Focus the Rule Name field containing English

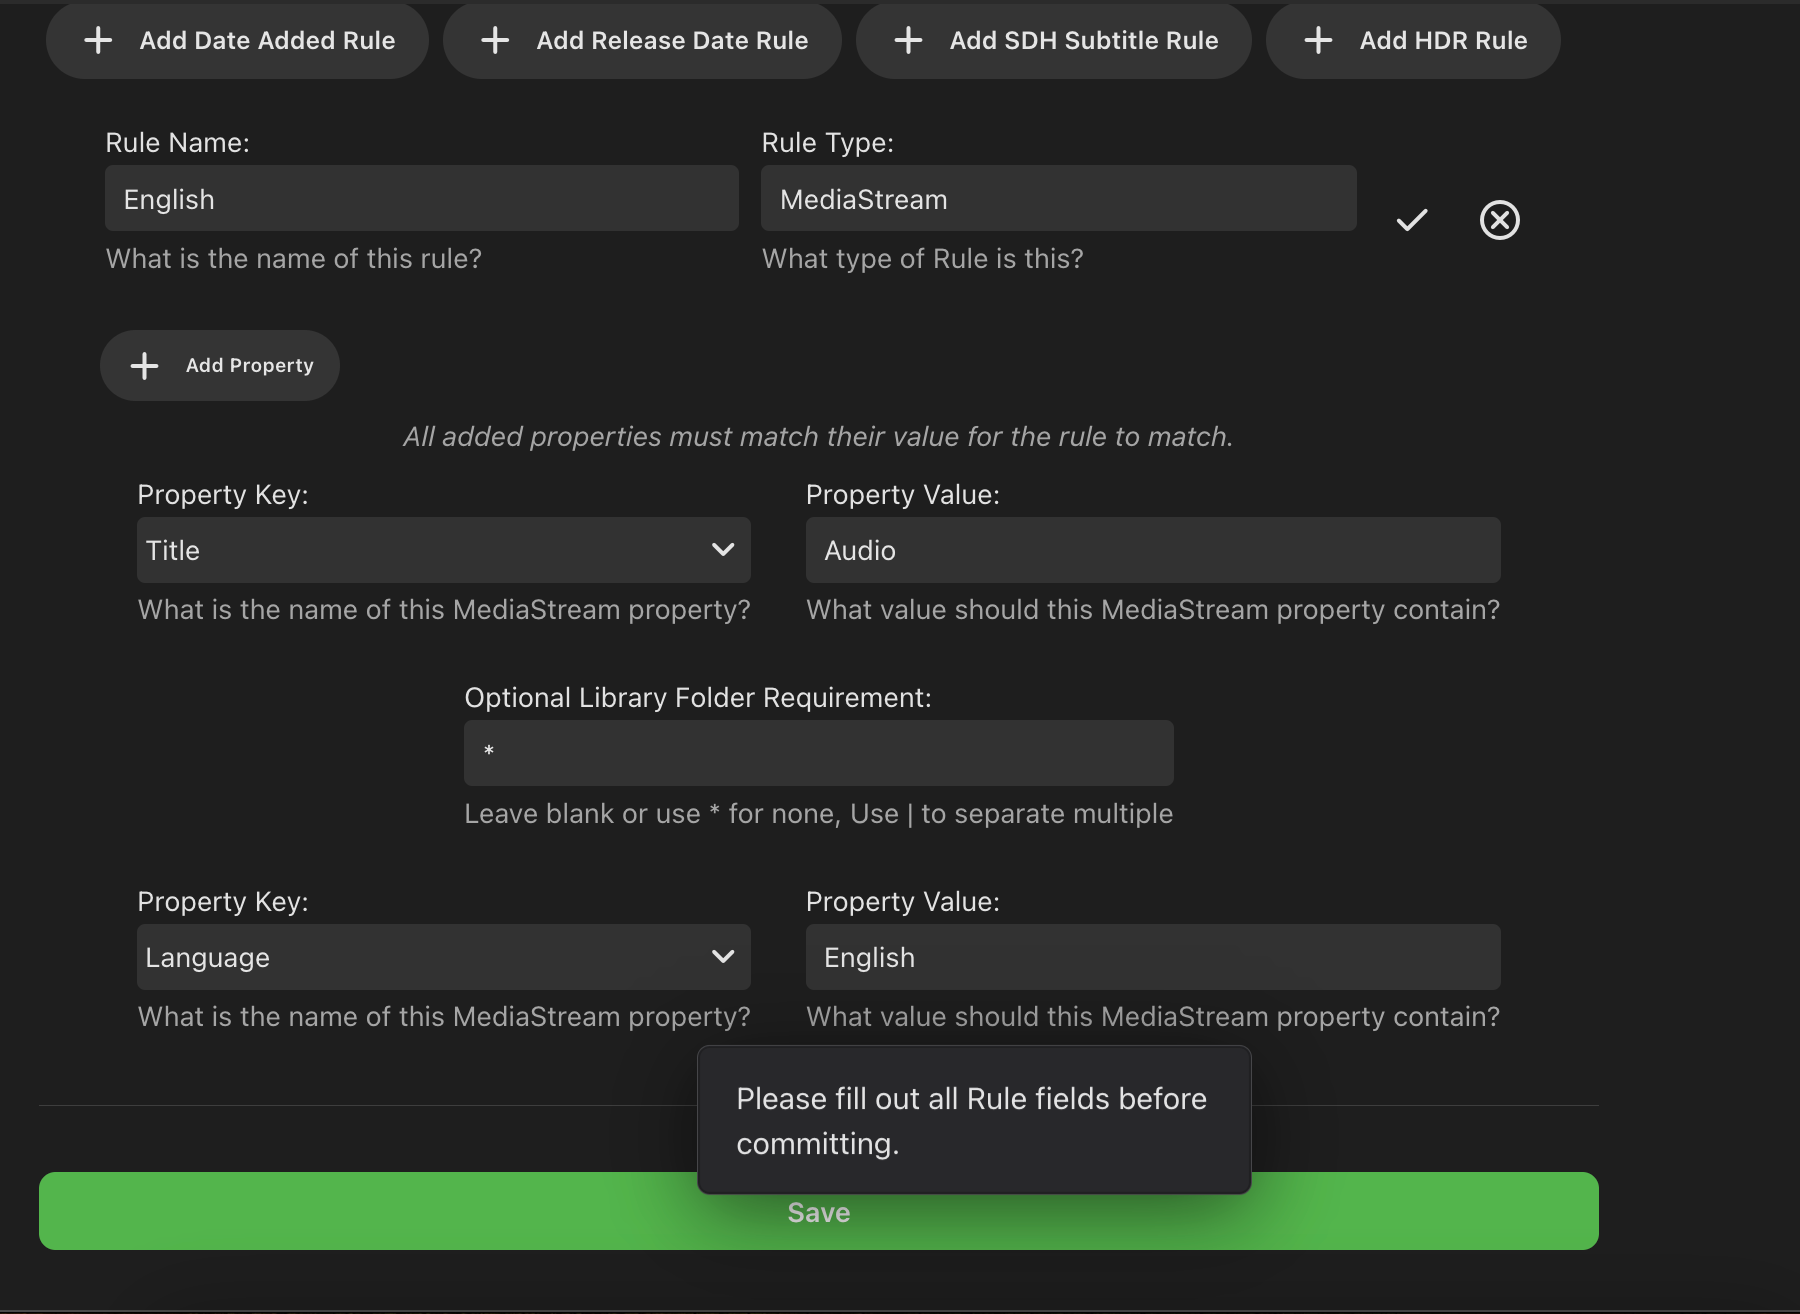click(421, 199)
